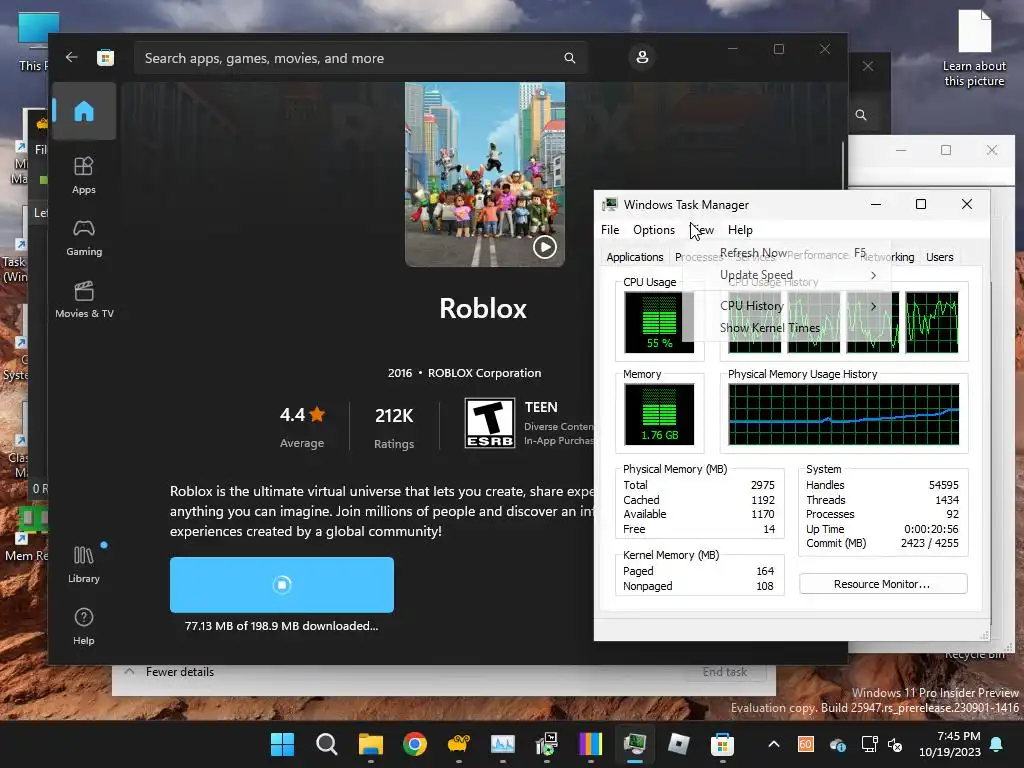Image resolution: width=1024 pixels, height=768 pixels.
Task: Click the 212K Ratings count
Action: [394, 428]
